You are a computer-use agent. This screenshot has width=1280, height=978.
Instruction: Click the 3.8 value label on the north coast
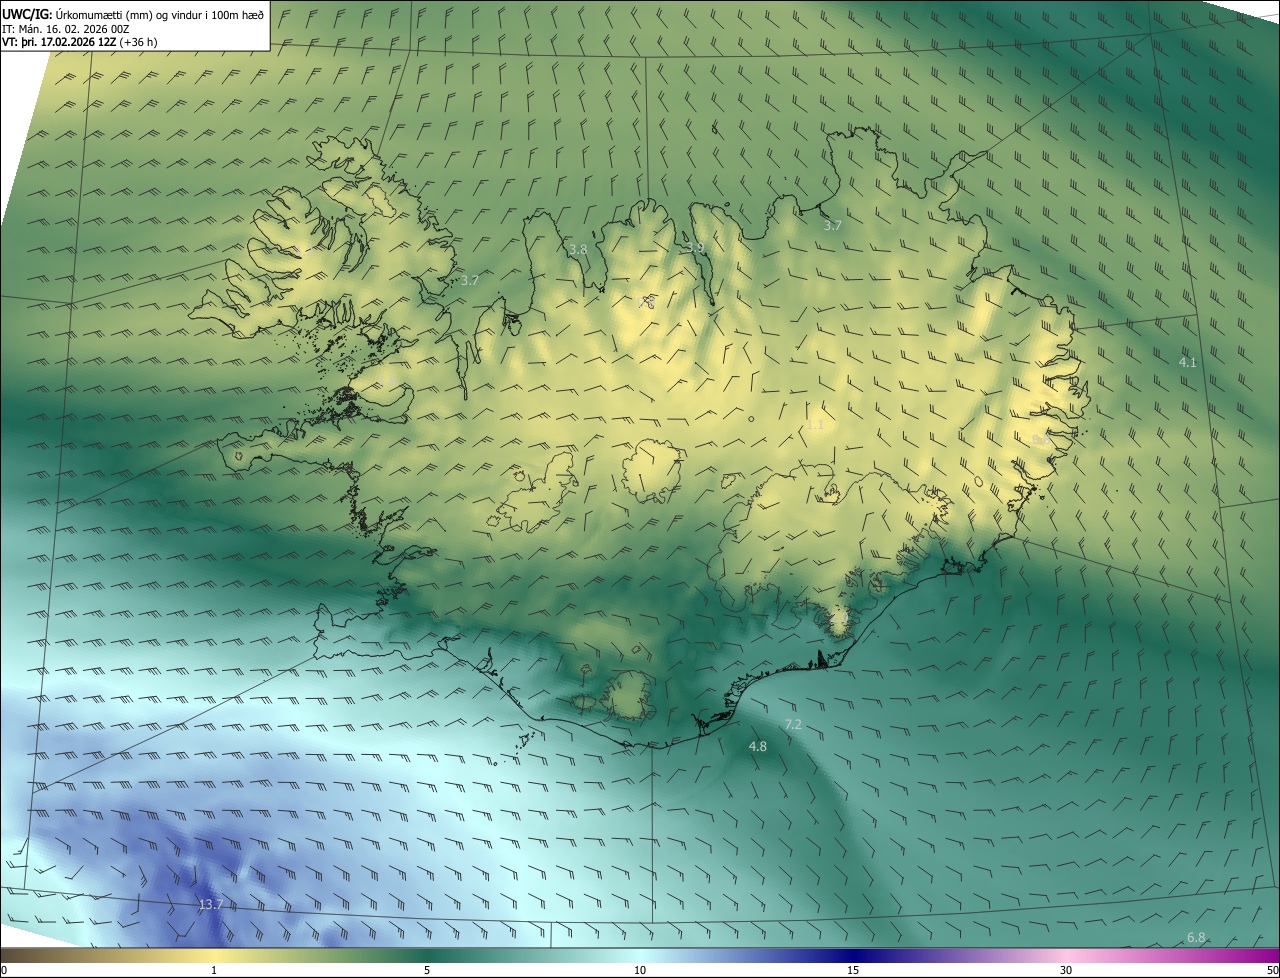pos(578,250)
